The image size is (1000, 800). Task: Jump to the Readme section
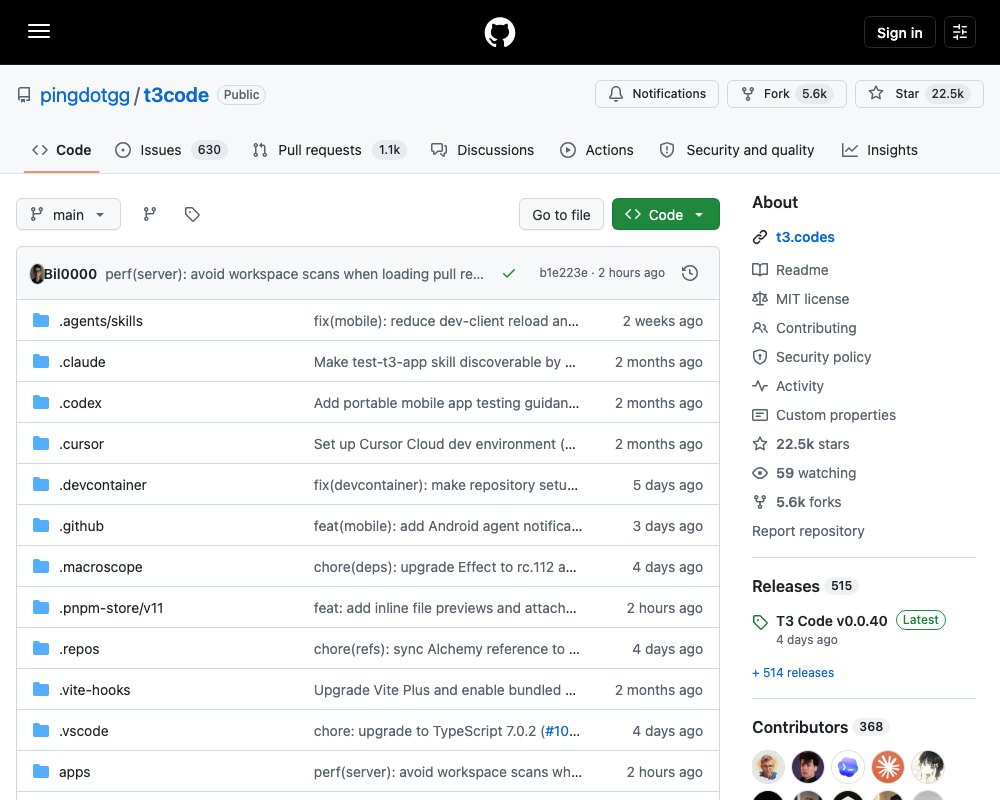click(x=802, y=270)
